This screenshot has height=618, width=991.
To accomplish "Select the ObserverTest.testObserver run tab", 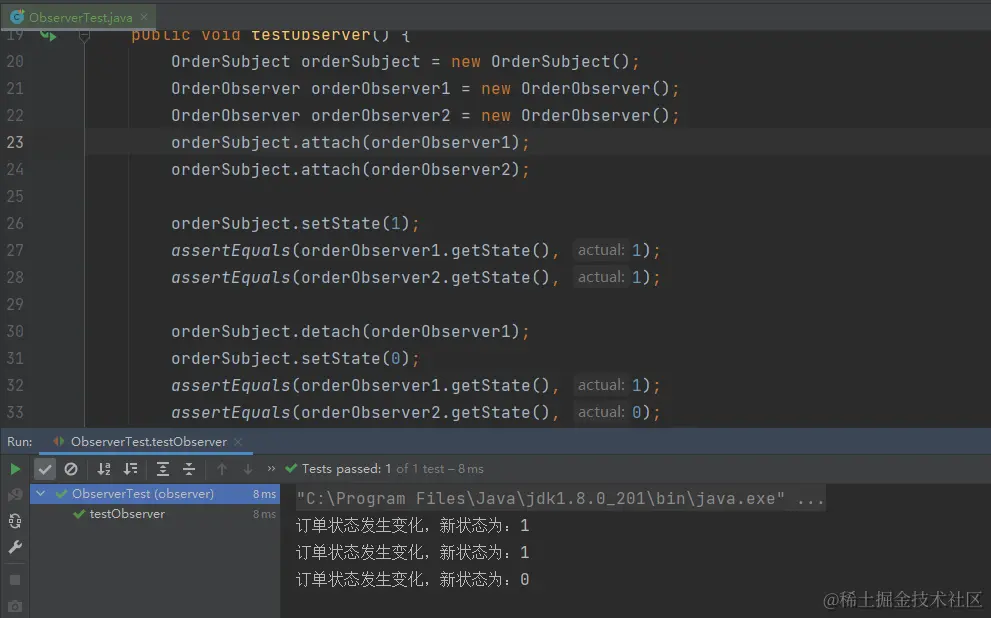I will coord(148,442).
